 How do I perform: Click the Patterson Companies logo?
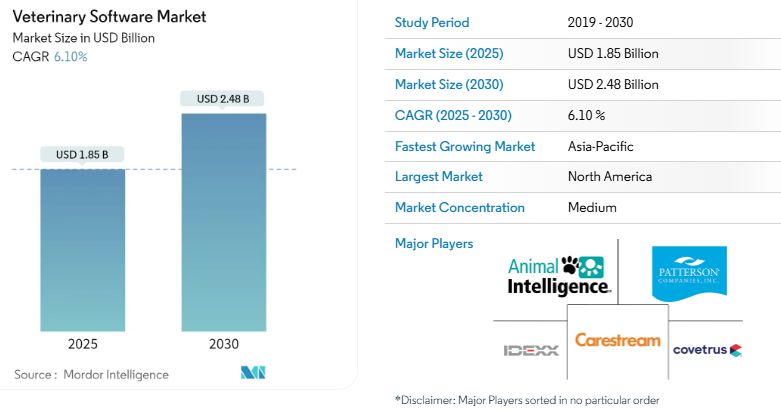(692, 271)
